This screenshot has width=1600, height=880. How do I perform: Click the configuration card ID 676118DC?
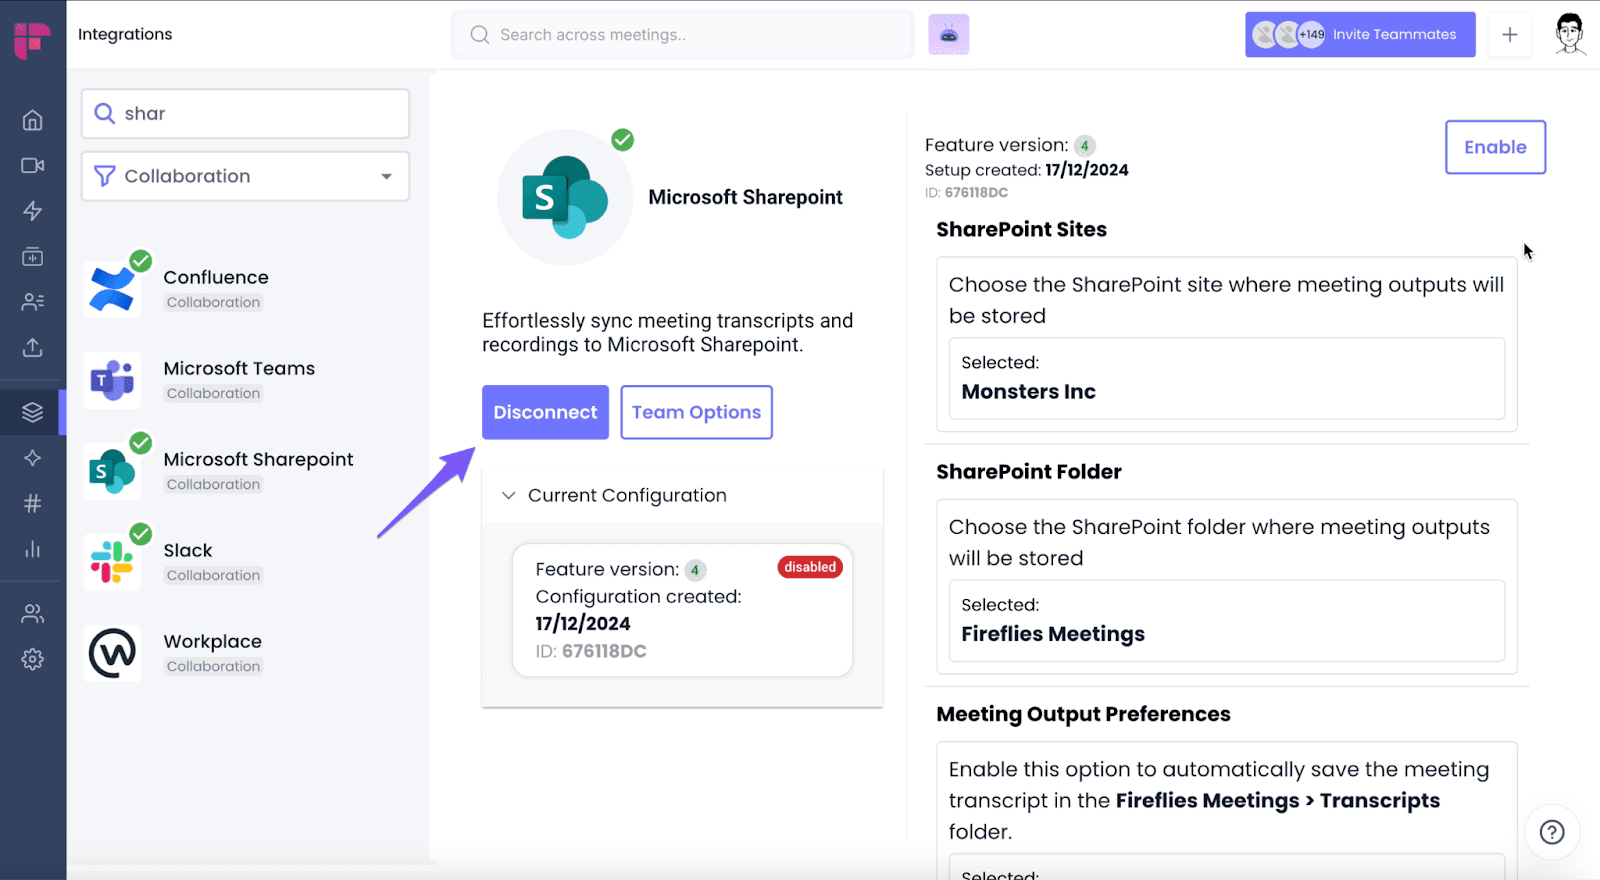pos(591,651)
